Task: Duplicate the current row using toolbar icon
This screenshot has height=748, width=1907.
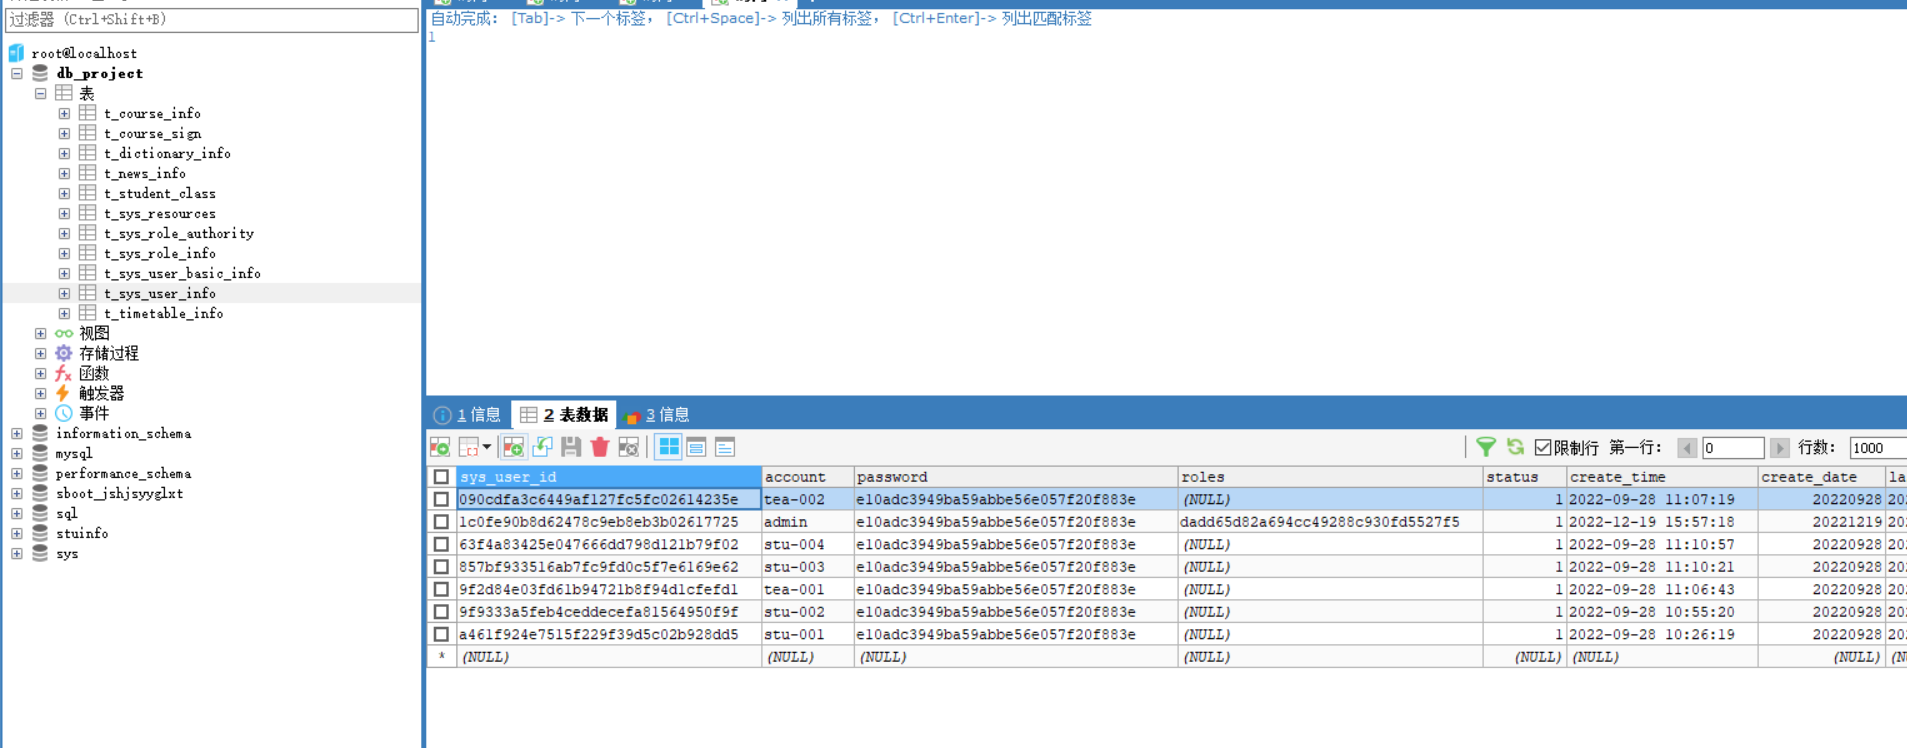Action: (543, 447)
